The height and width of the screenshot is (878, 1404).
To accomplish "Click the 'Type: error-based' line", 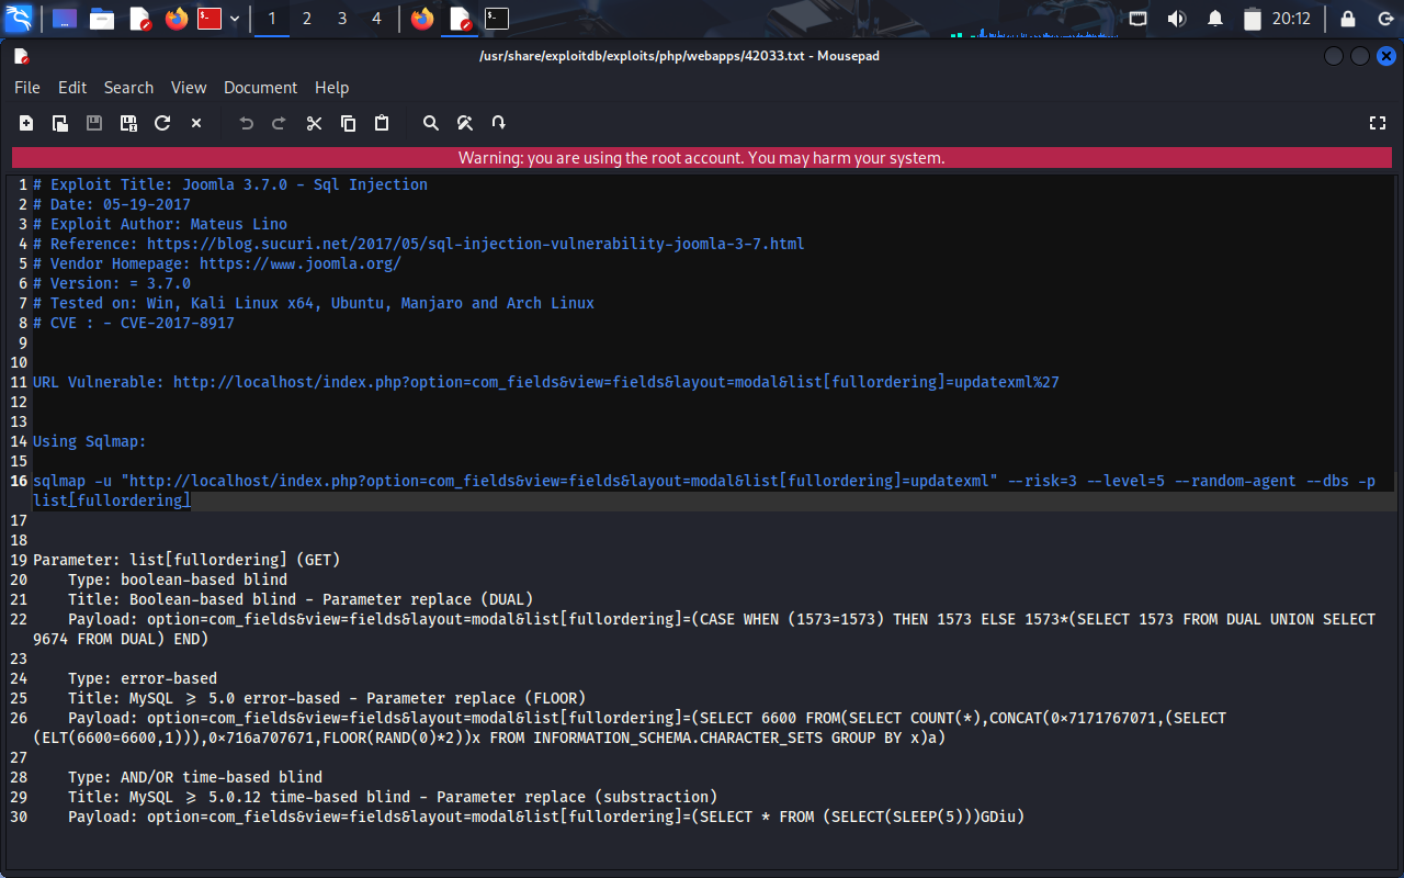I will click(142, 679).
